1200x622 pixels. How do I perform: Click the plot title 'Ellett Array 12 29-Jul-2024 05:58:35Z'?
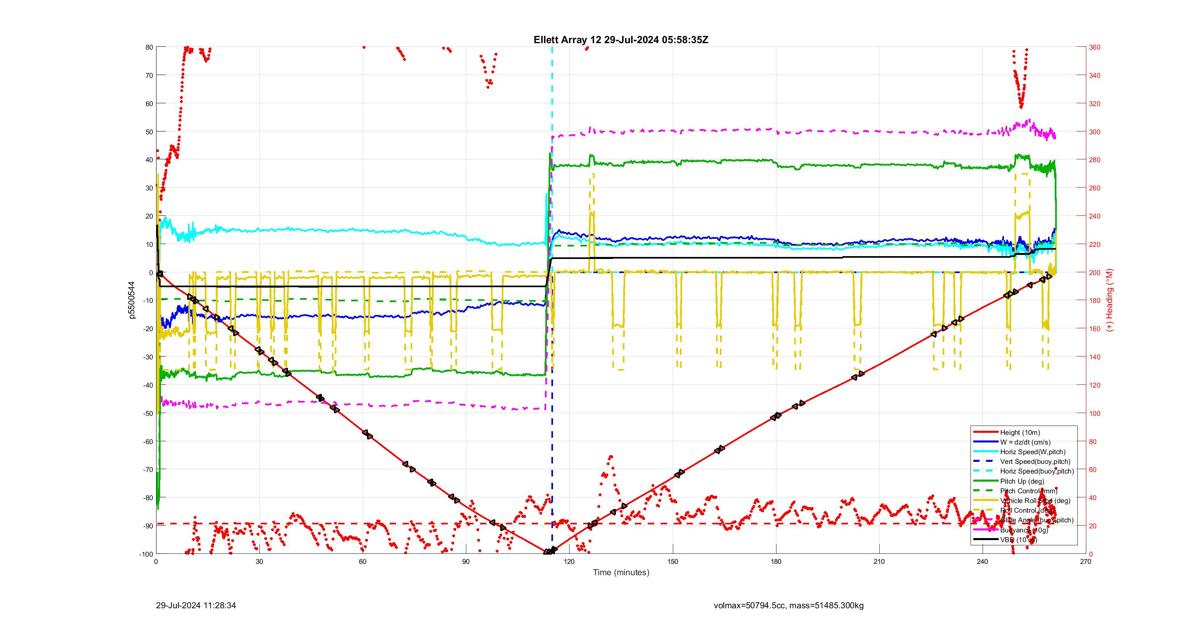622,39
